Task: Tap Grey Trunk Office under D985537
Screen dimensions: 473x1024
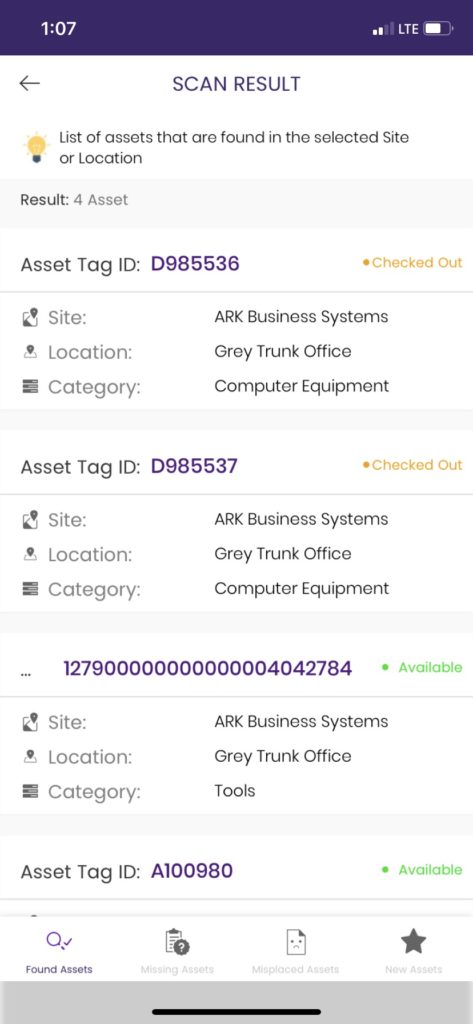Action: 283,554
